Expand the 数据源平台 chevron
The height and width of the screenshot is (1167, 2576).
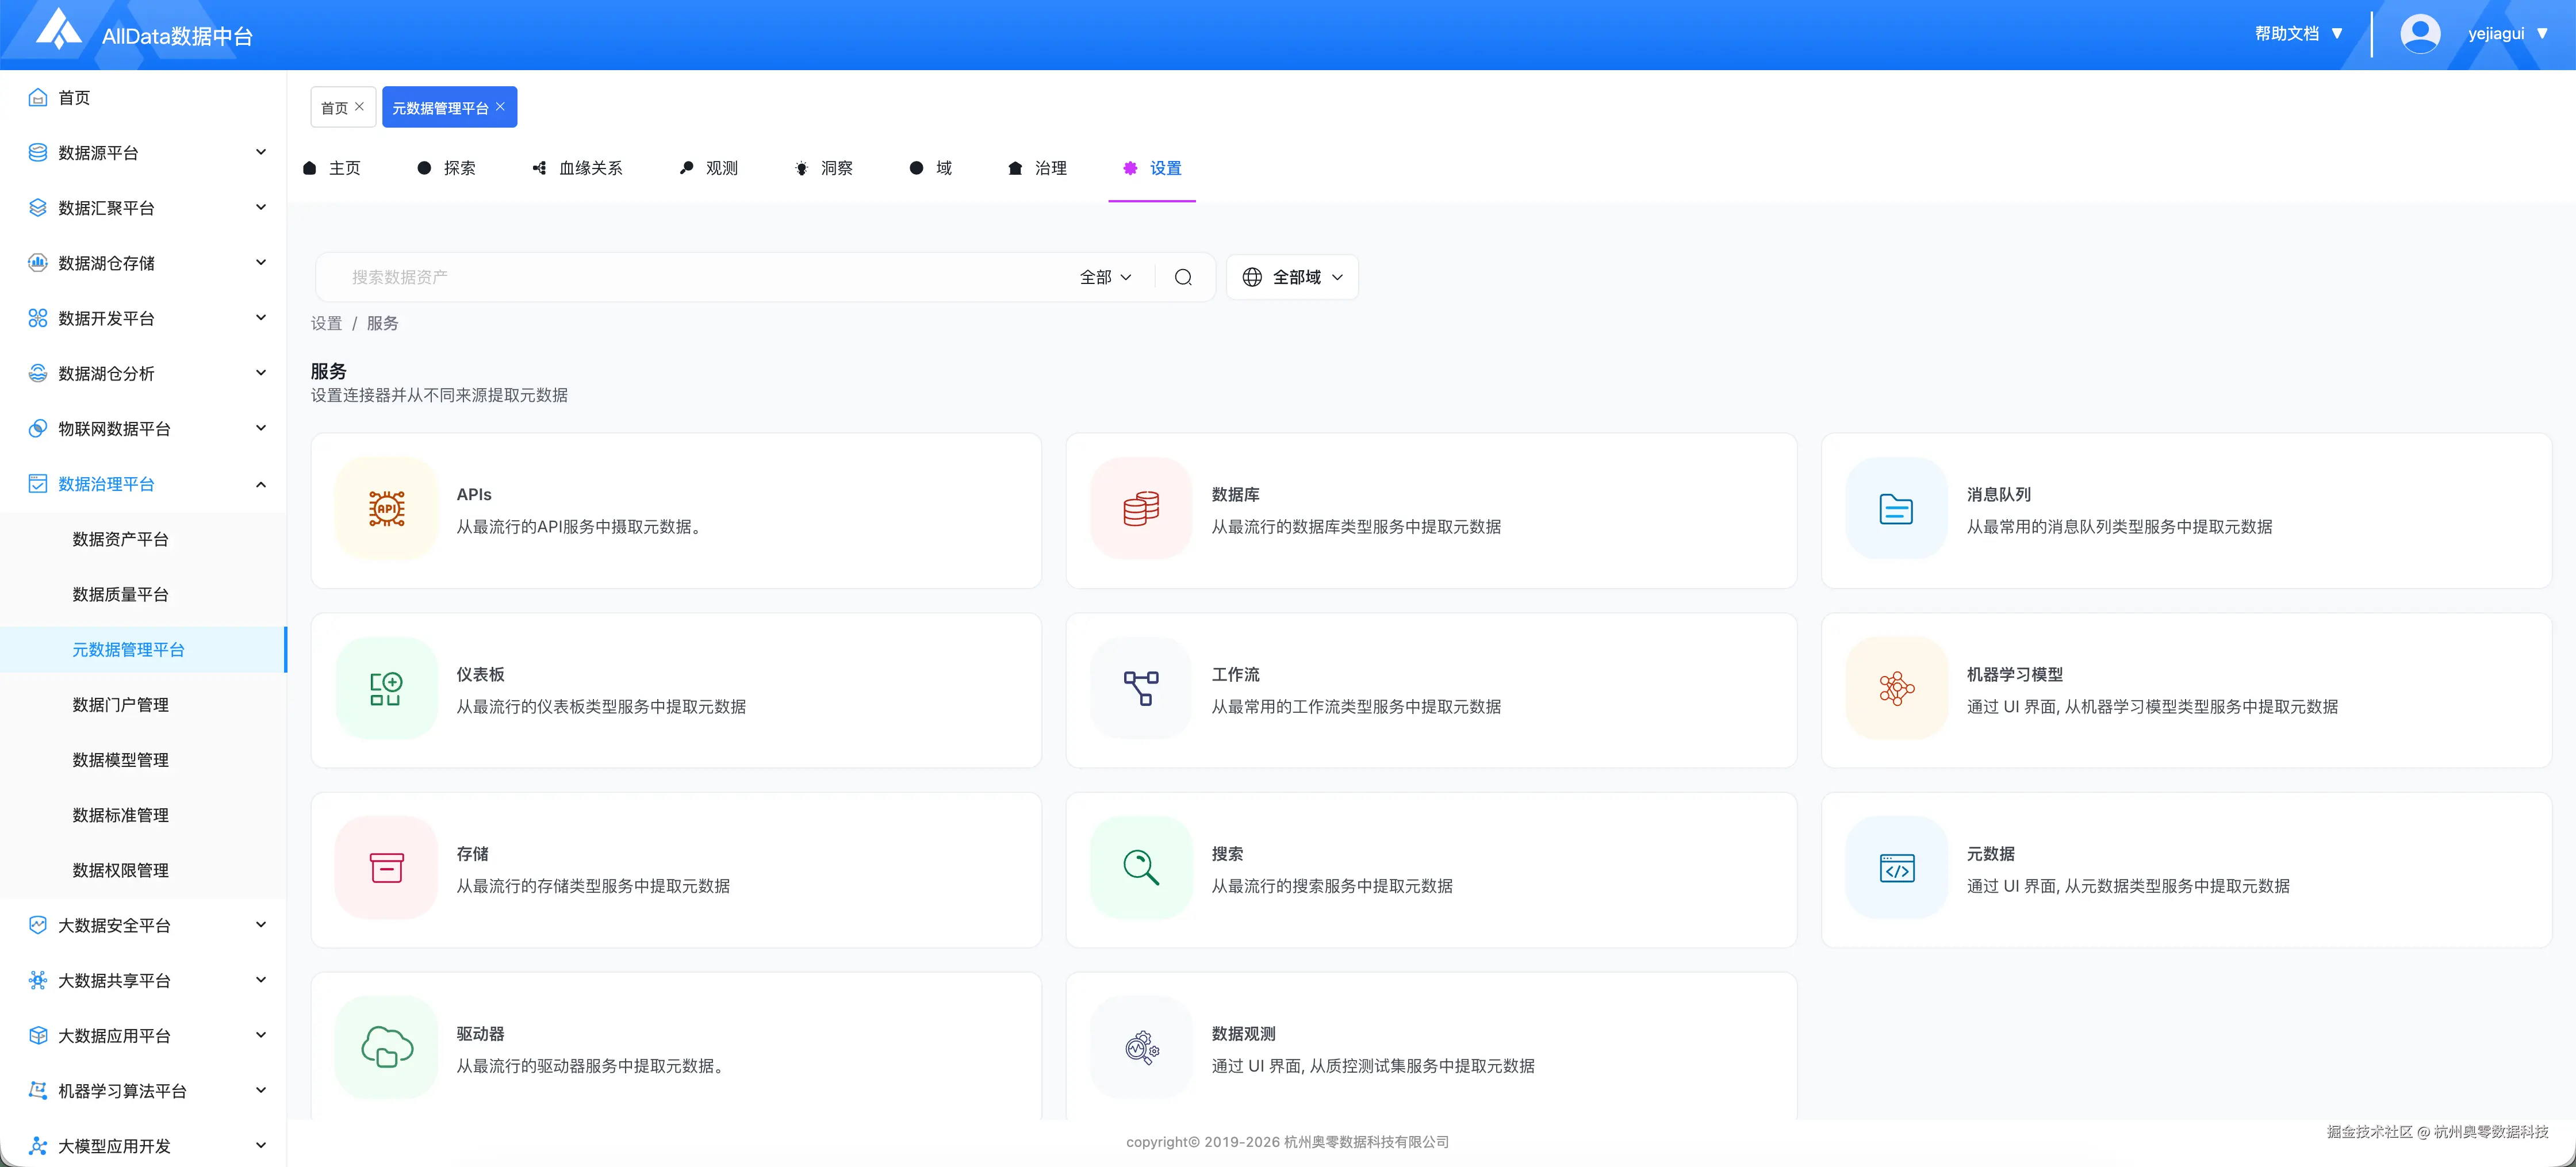[261, 152]
